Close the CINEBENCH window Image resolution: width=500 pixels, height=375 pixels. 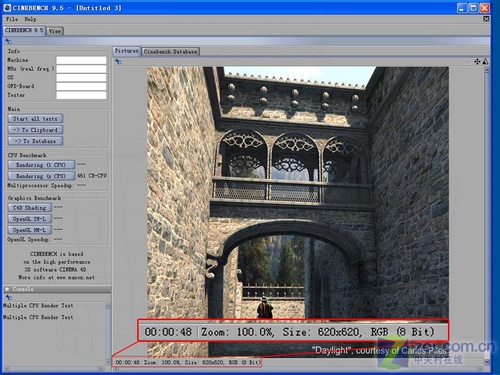click(x=485, y=8)
